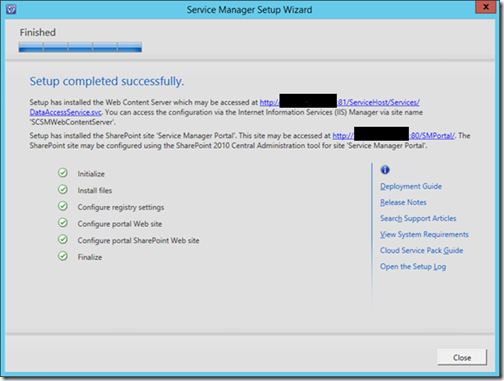Image resolution: width=504 pixels, height=381 pixels.
Task: Open the Cloud Service Pack Guide link
Action: (421, 250)
